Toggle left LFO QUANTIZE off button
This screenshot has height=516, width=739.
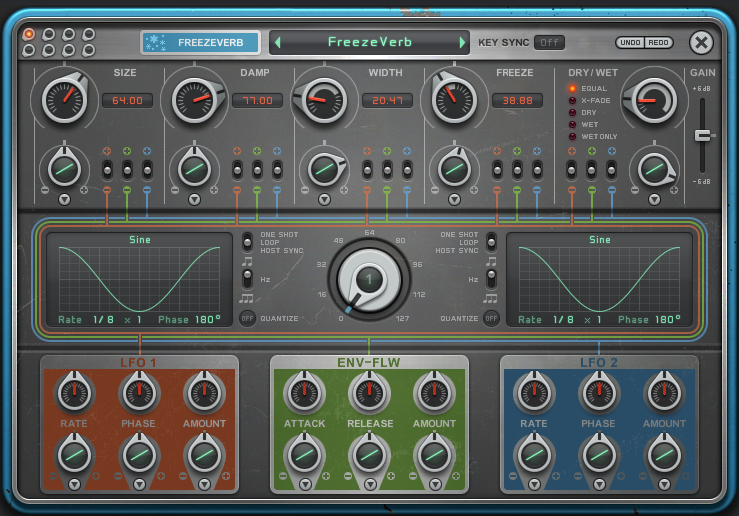click(247, 318)
